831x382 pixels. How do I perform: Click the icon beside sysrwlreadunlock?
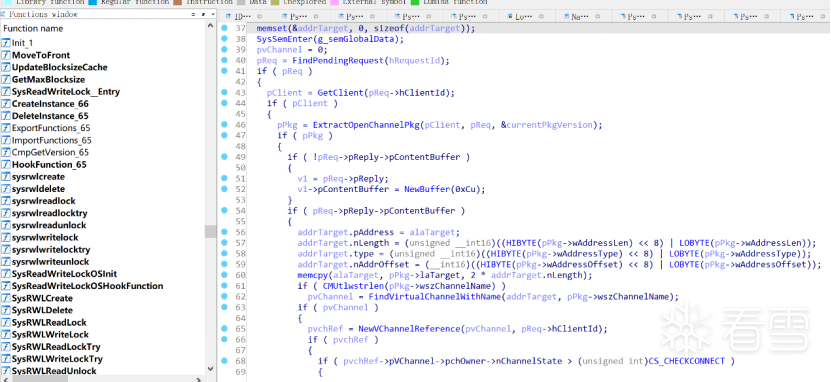pos(6,225)
